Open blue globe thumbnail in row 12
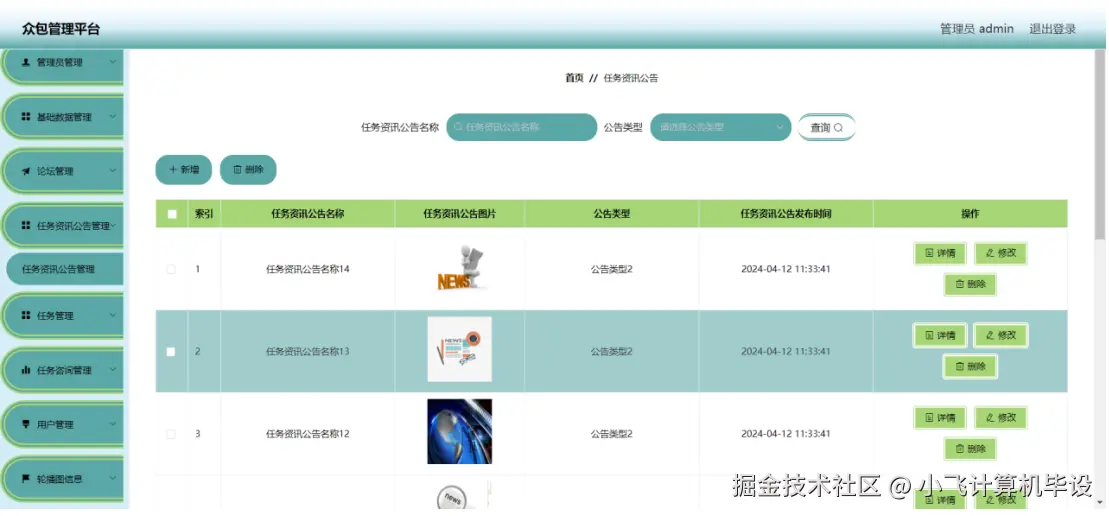 pyautogui.click(x=460, y=431)
